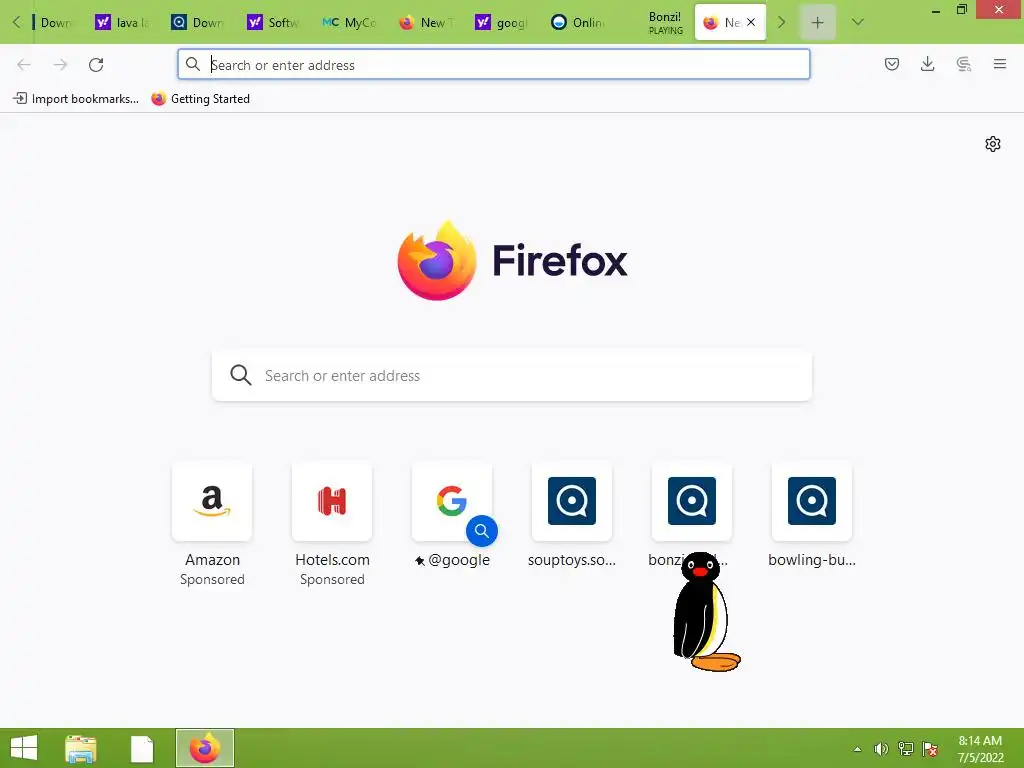The height and width of the screenshot is (768, 1024).
Task: Expand the list all tabs dropdown
Action: 857,22
